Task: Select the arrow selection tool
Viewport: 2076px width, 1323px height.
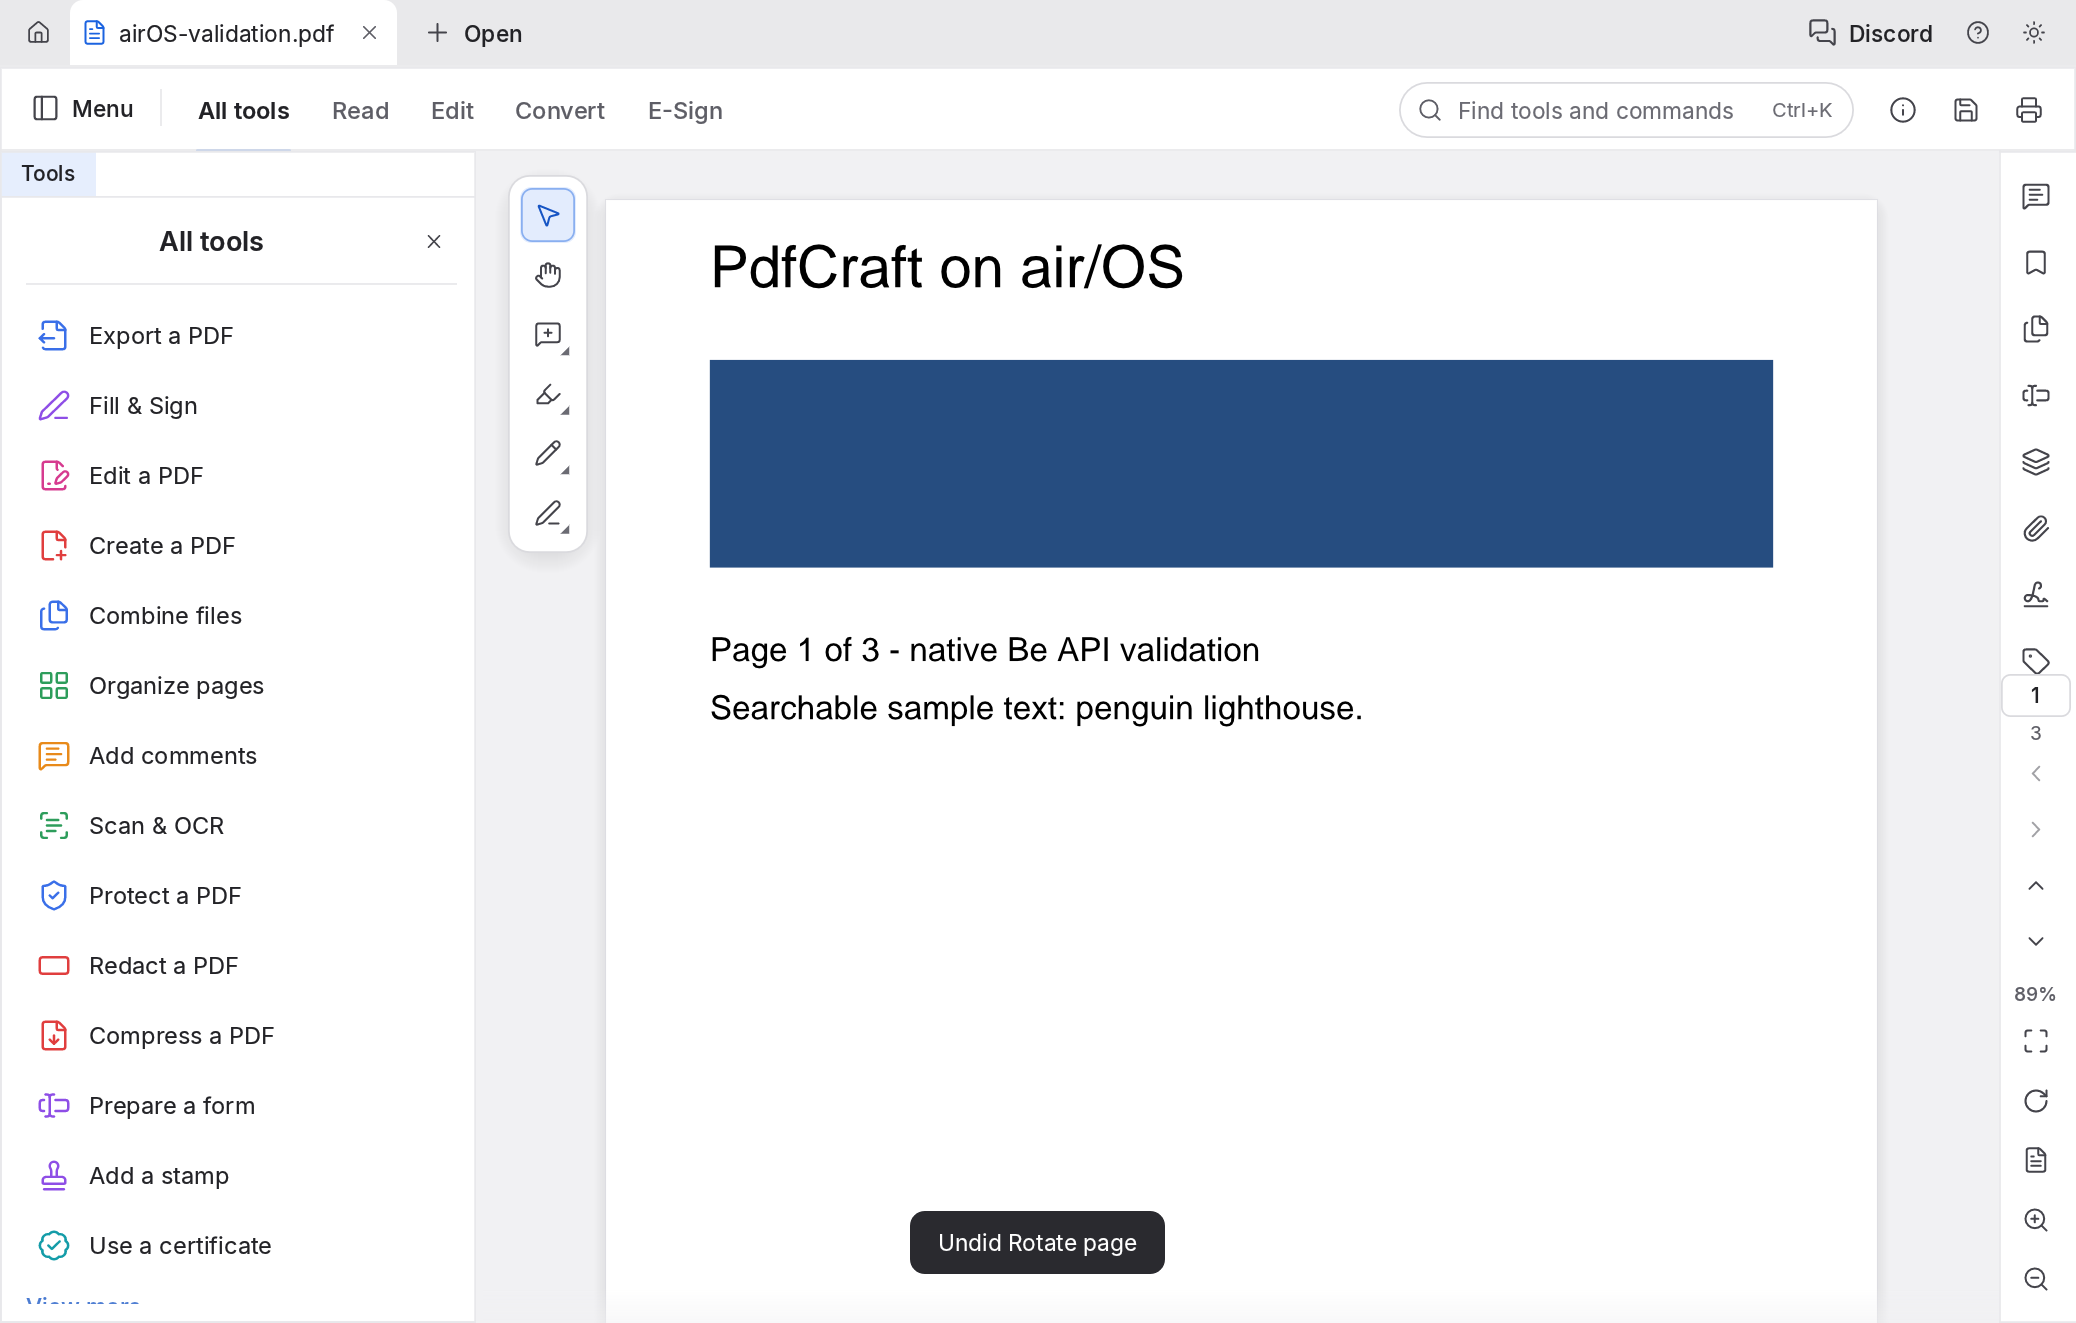Action: click(548, 215)
